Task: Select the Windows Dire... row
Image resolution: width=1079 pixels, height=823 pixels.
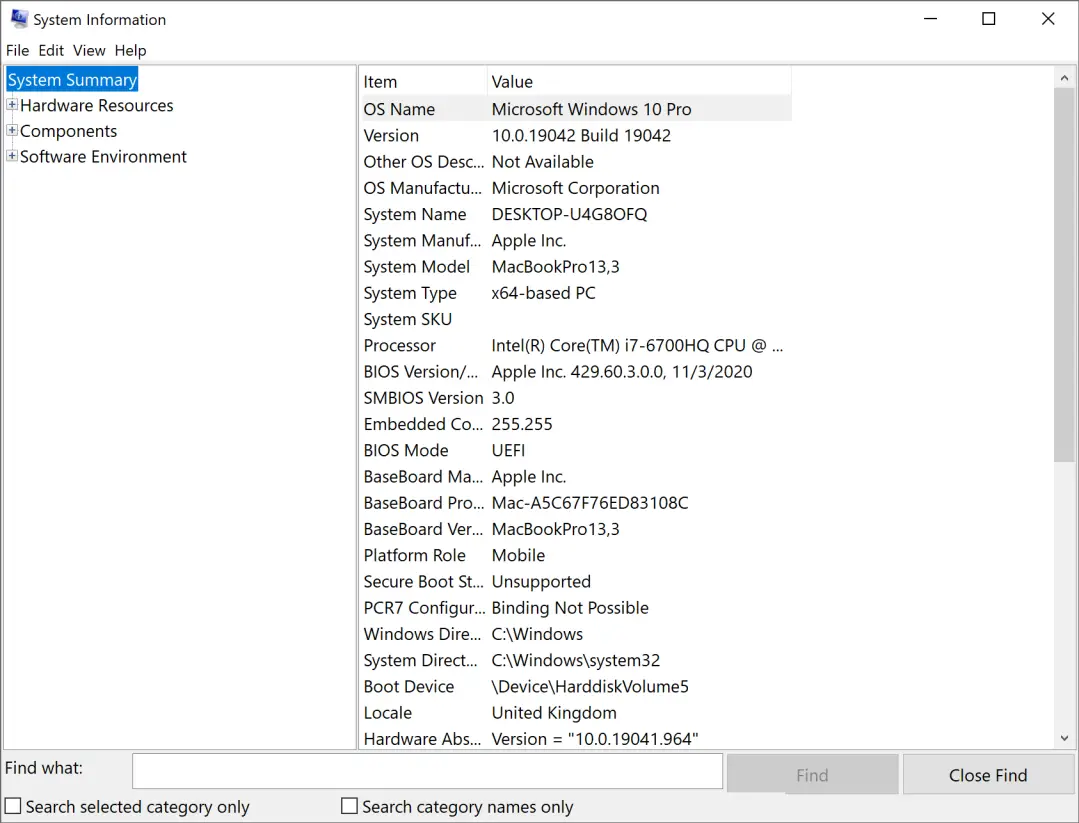Action: coord(576,634)
